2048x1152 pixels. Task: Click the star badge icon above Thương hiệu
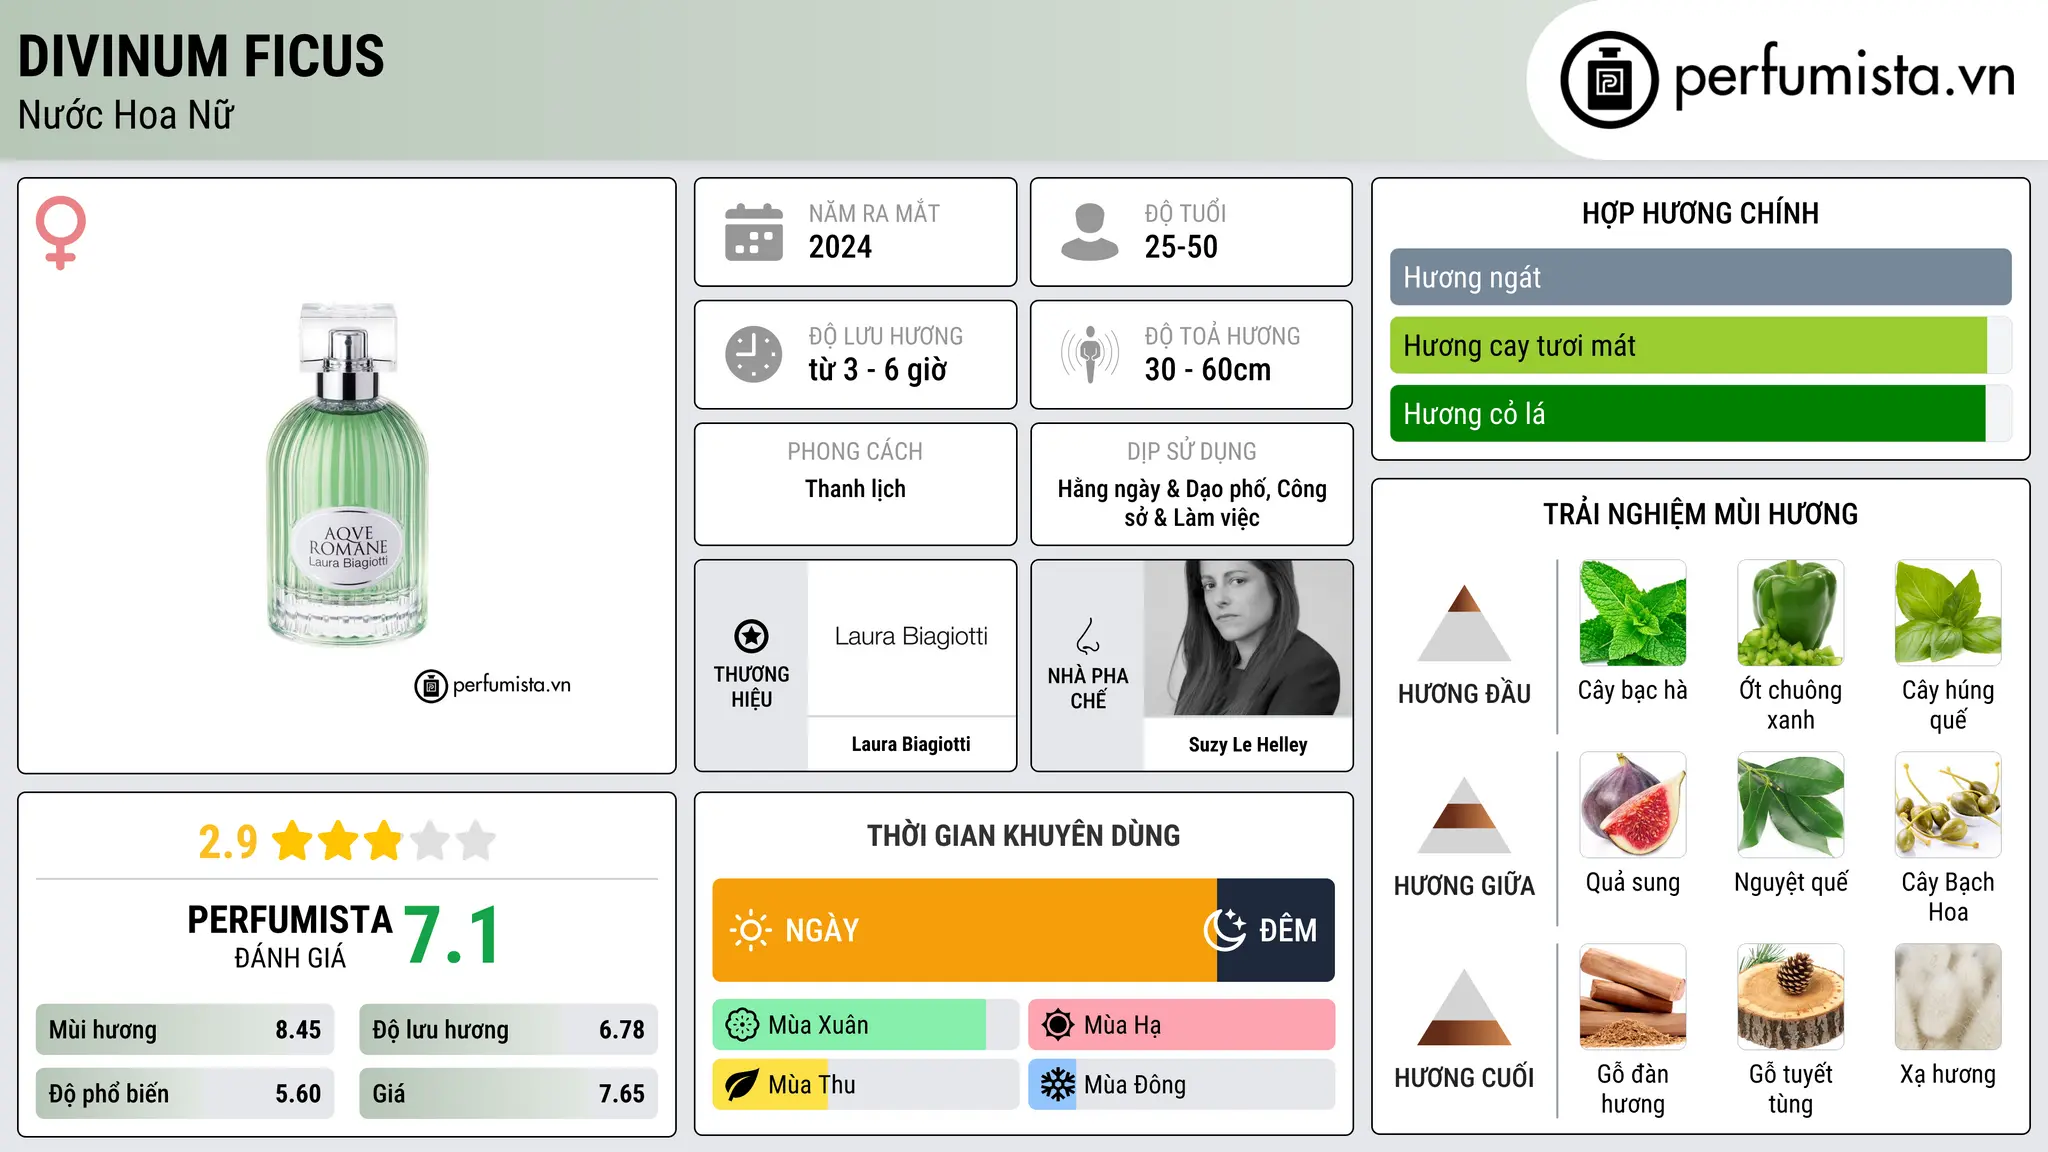[x=751, y=636]
